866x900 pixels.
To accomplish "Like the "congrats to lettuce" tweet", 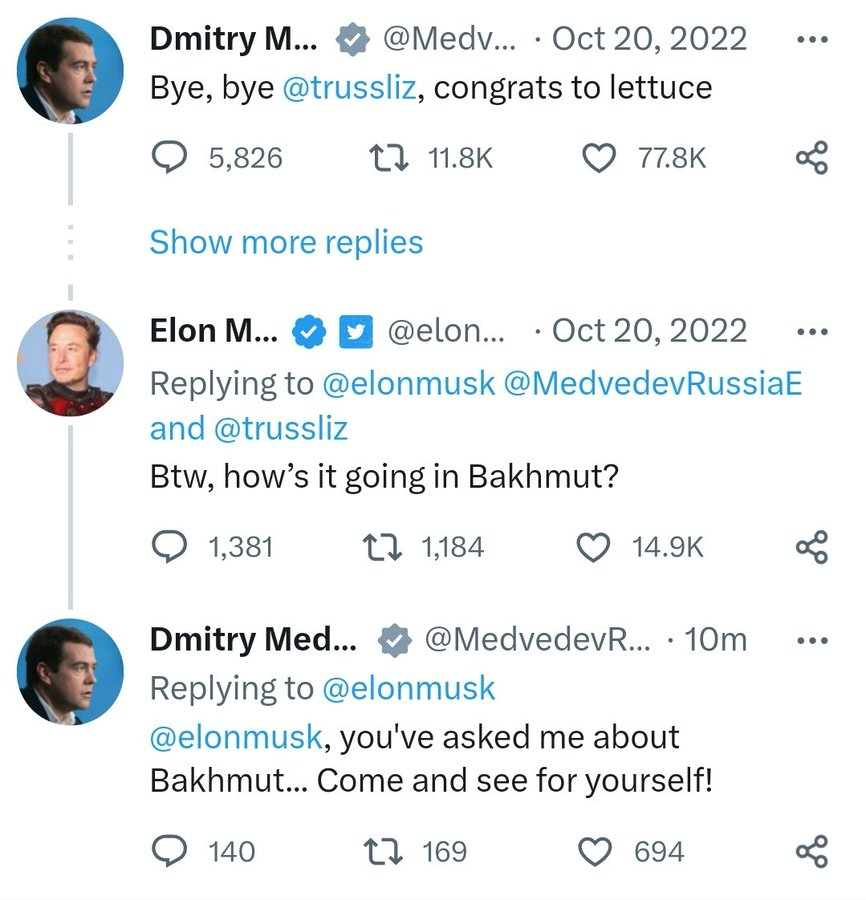I will (598, 157).
